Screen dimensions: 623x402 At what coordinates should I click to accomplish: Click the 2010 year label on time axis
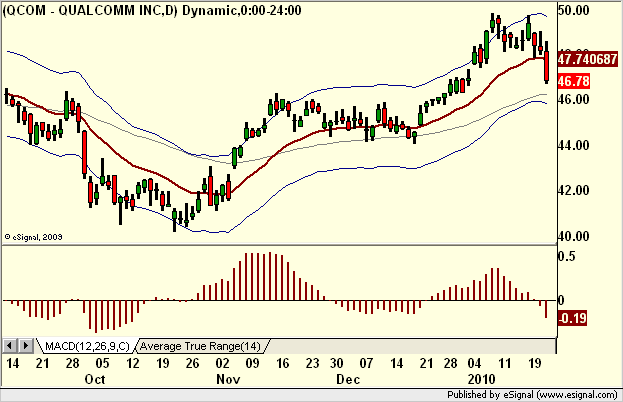(x=482, y=379)
